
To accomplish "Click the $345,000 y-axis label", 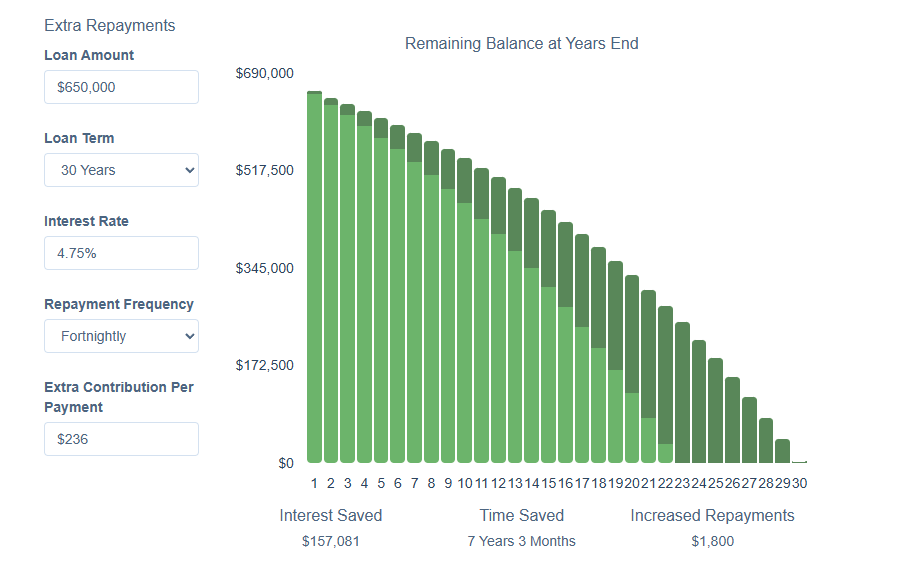I will [x=265, y=268].
